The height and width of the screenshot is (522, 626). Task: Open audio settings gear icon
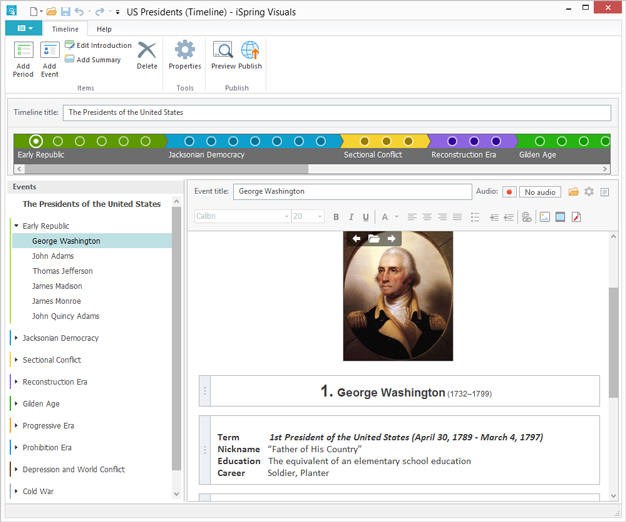pyautogui.click(x=589, y=192)
